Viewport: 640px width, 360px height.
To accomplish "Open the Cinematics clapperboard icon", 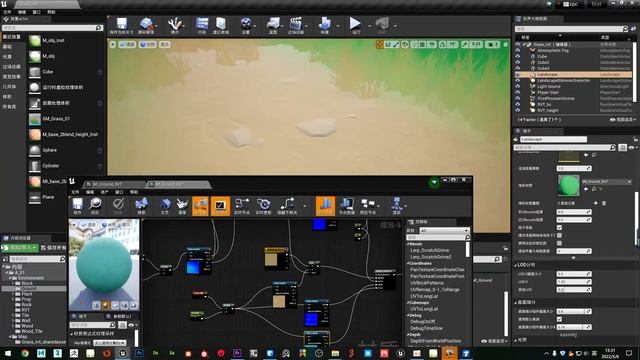I will coord(296,25).
